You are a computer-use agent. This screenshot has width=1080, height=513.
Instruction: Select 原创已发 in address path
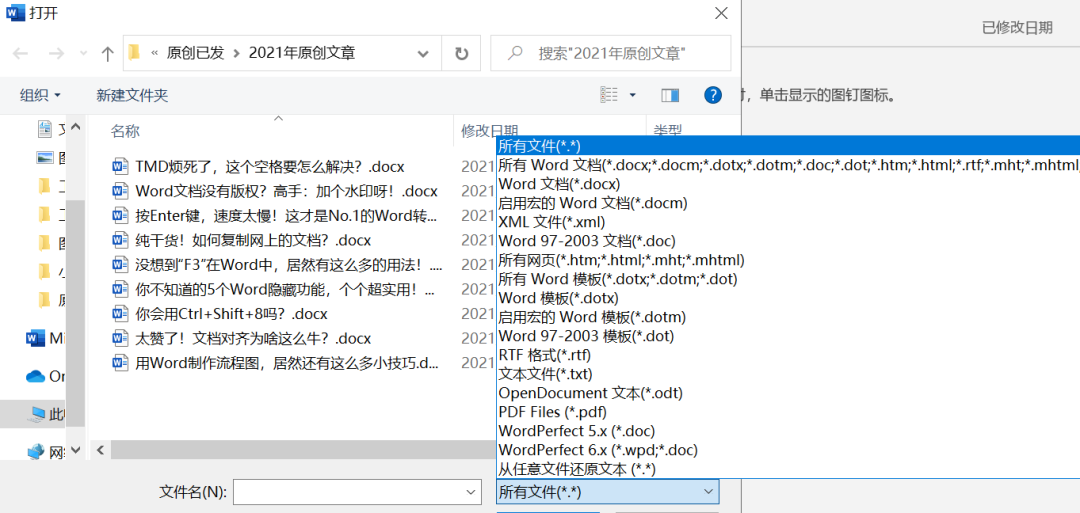(x=196, y=53)
